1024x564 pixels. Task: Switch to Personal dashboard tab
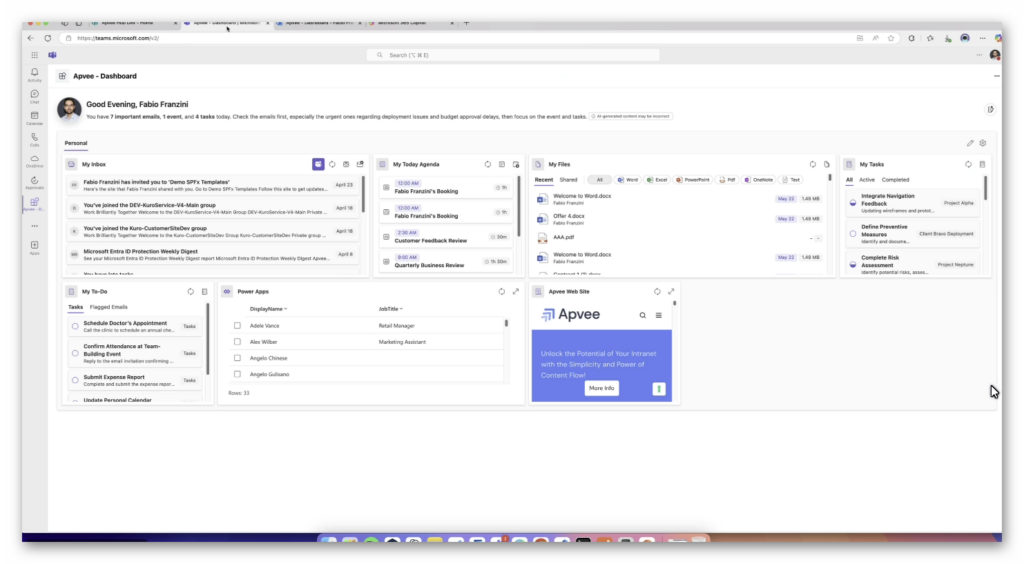76,143
